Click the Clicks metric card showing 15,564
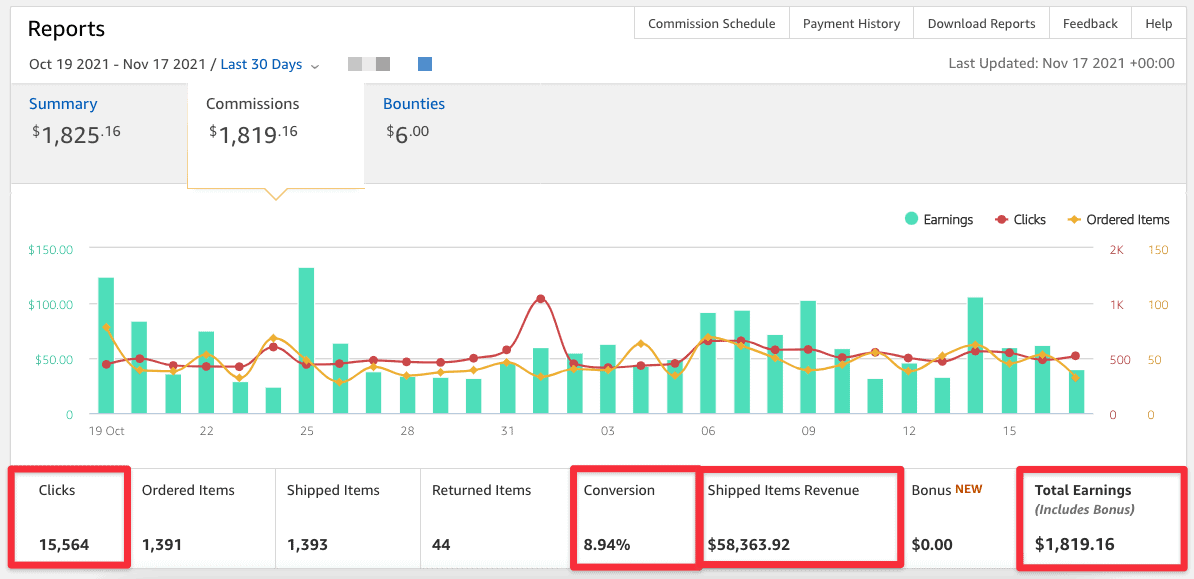 [x=68, y=517]
